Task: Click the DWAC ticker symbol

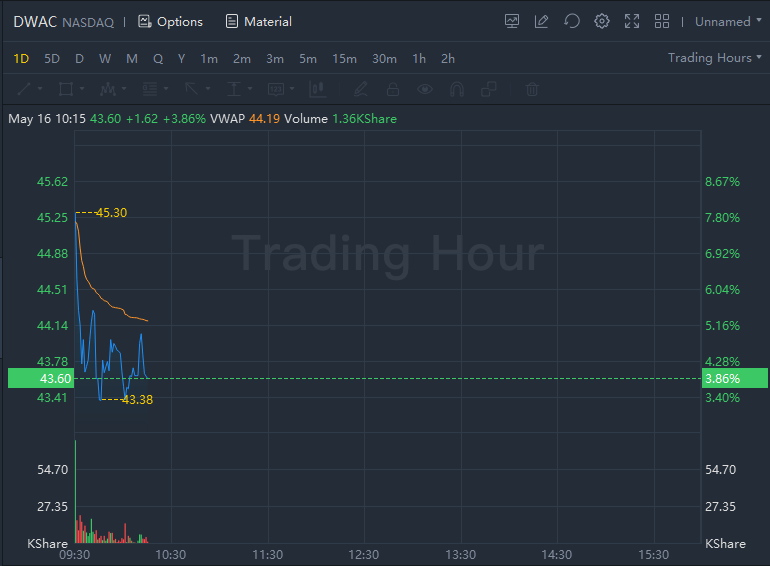Action: click(x=35, y=22)
